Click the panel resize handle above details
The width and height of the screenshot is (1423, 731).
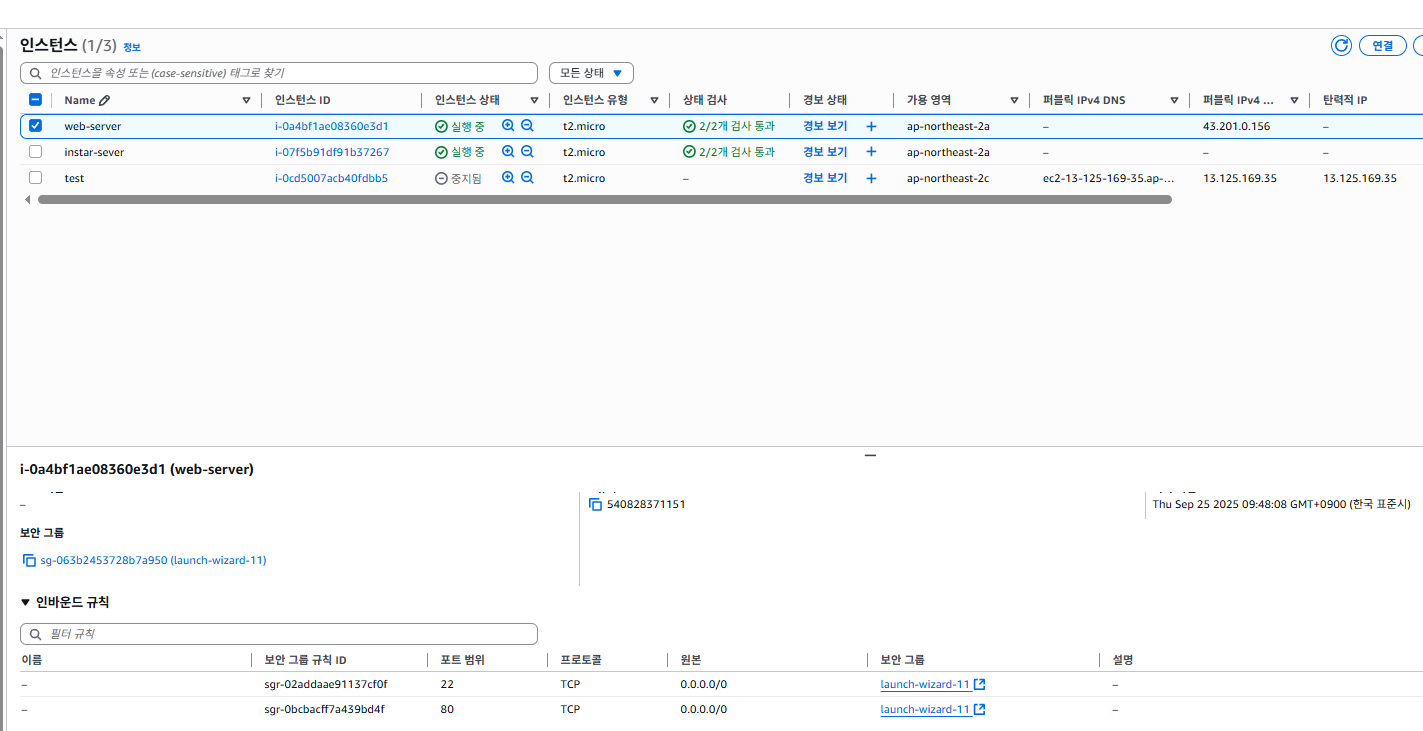(870, 455)
